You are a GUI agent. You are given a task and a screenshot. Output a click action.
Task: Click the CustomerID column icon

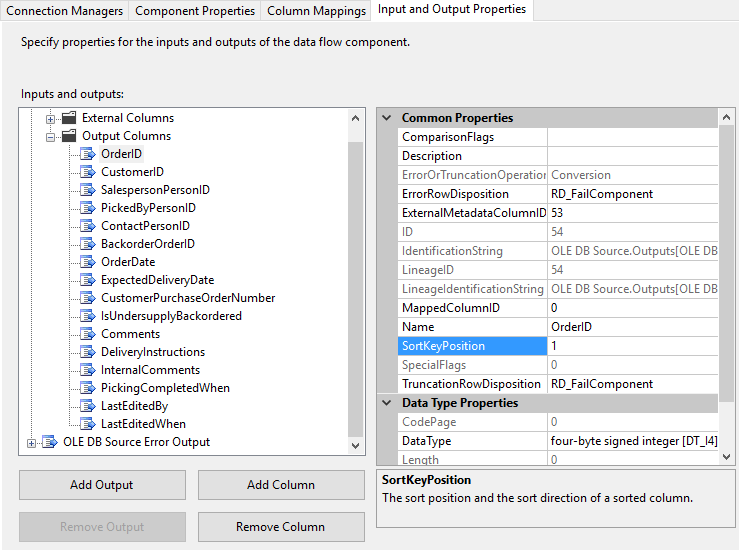(87, 172)
